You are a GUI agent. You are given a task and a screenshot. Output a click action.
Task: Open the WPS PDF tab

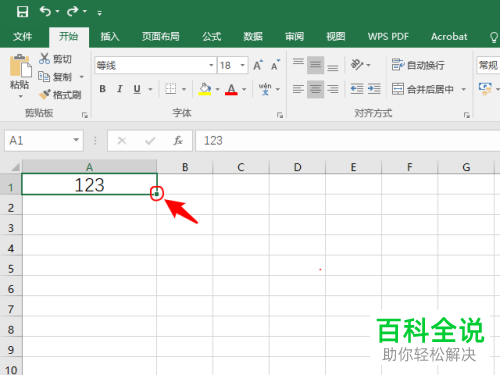pos(388,36)
